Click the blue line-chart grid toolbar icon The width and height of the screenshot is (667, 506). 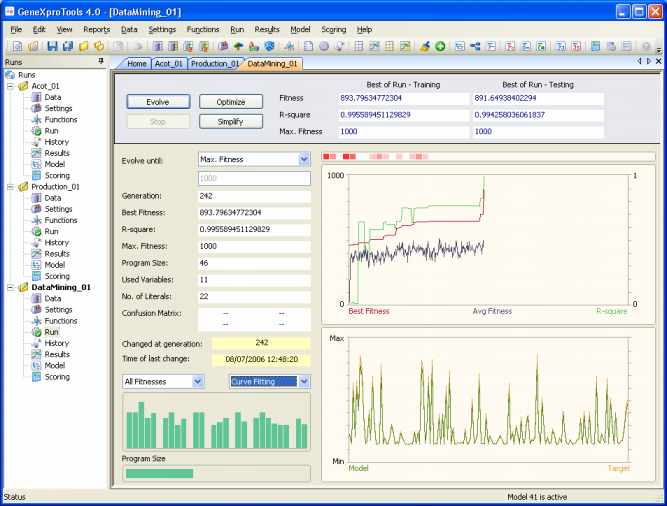click(x=374, y=46)
